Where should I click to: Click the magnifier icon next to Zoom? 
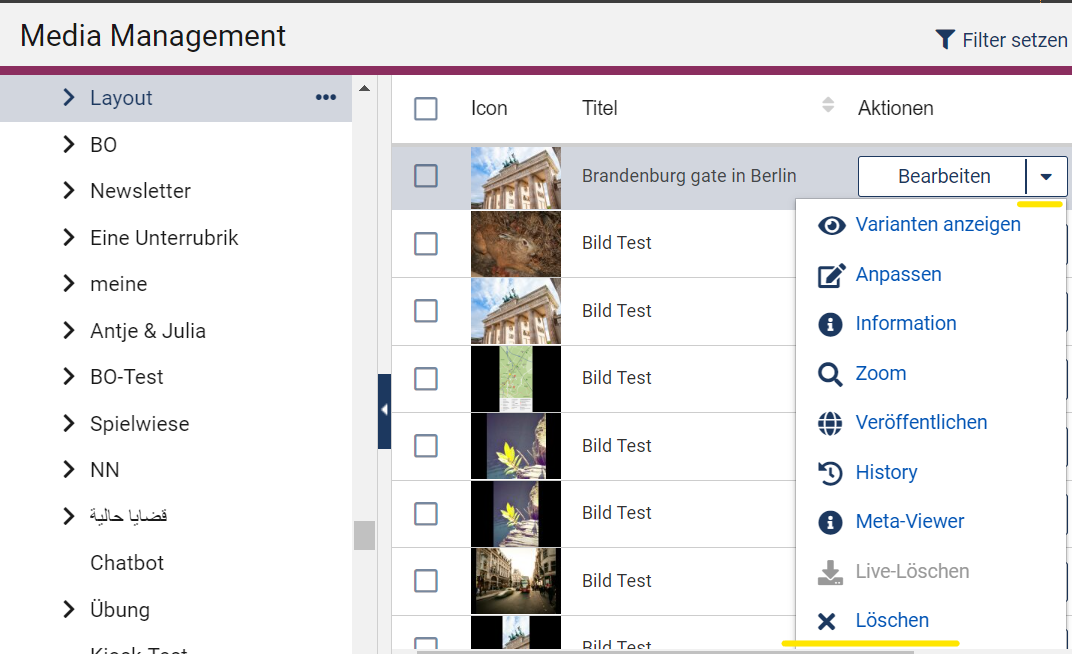point(830,374)
